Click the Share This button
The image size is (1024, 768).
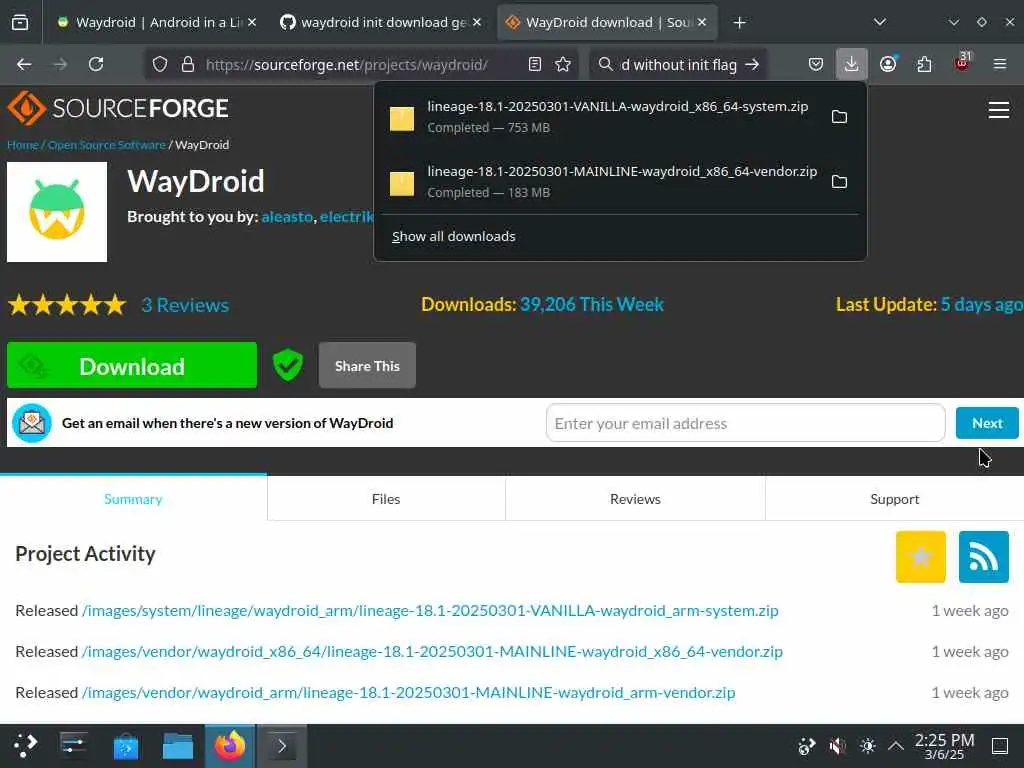[367, 366]
